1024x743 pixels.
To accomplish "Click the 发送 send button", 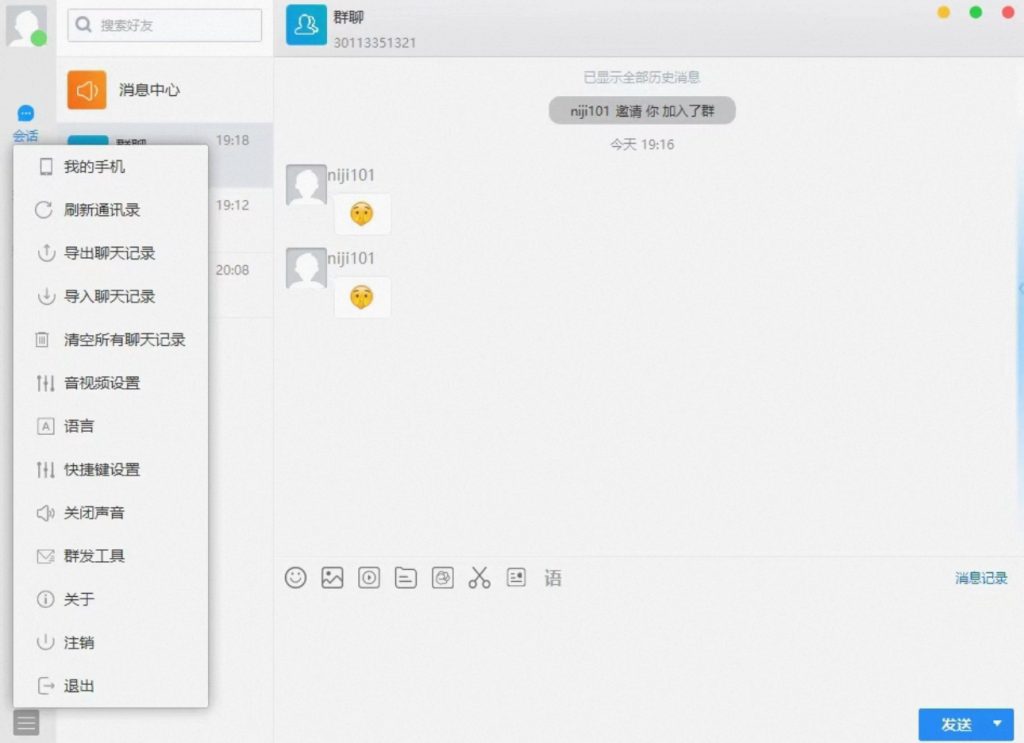I will (956, 724).
